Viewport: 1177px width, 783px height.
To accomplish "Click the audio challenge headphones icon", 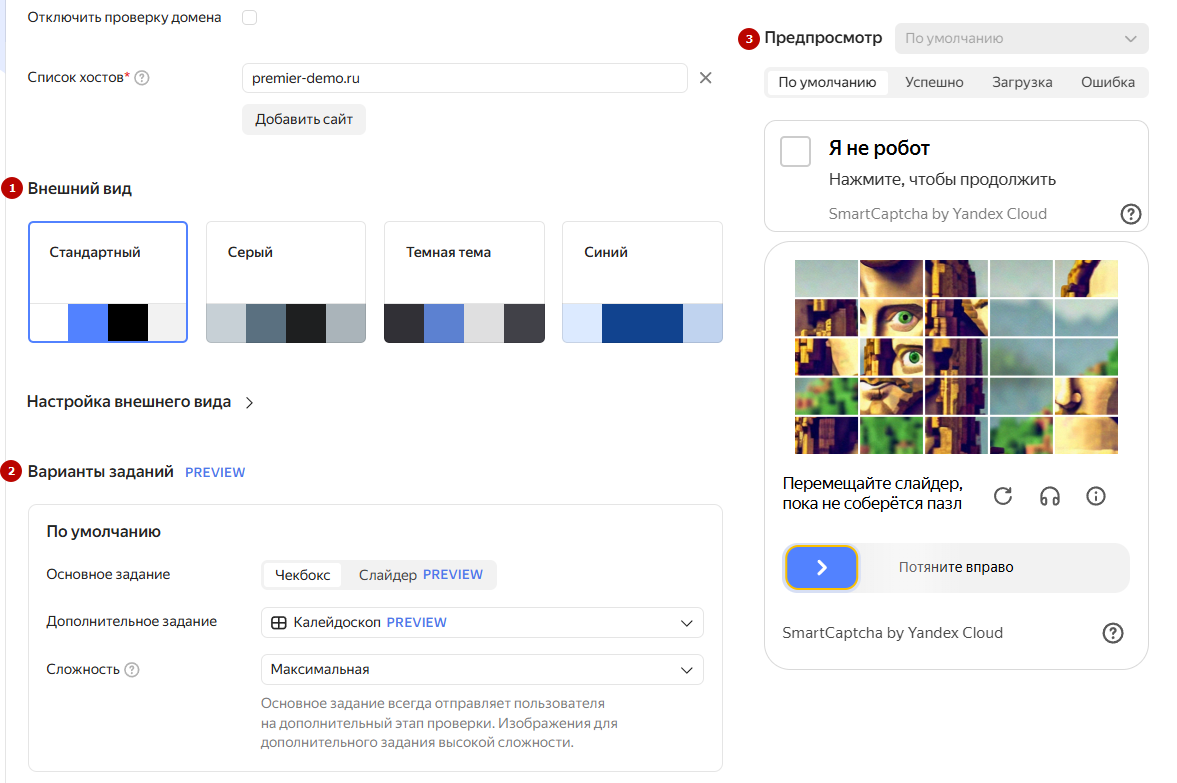I will (1049, 496).
